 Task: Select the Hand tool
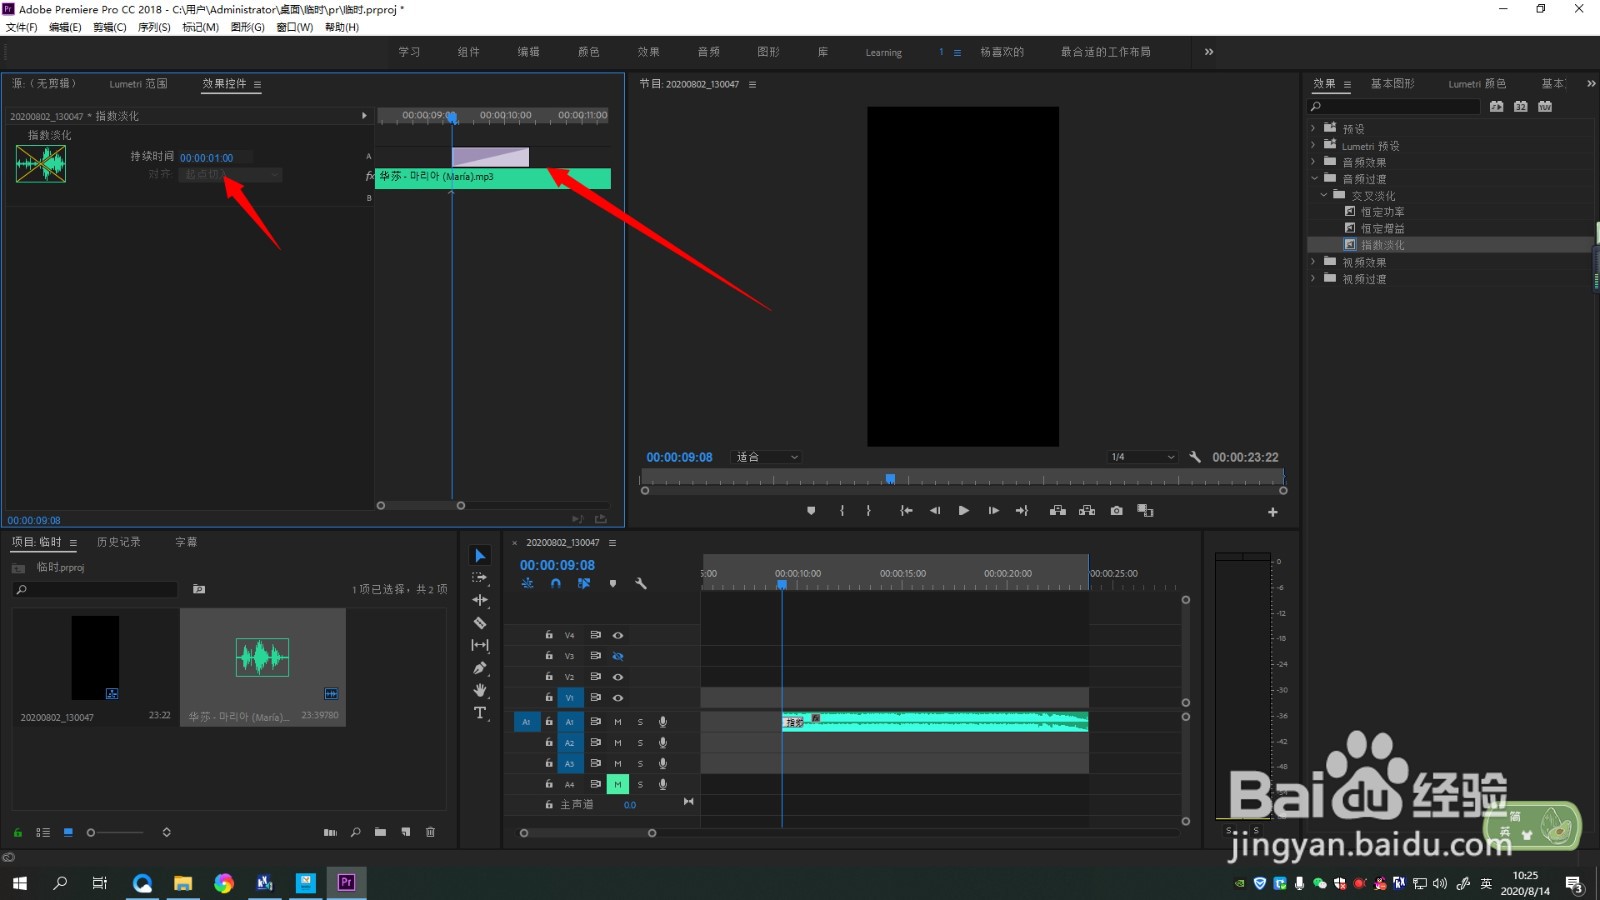coord(480,690)
